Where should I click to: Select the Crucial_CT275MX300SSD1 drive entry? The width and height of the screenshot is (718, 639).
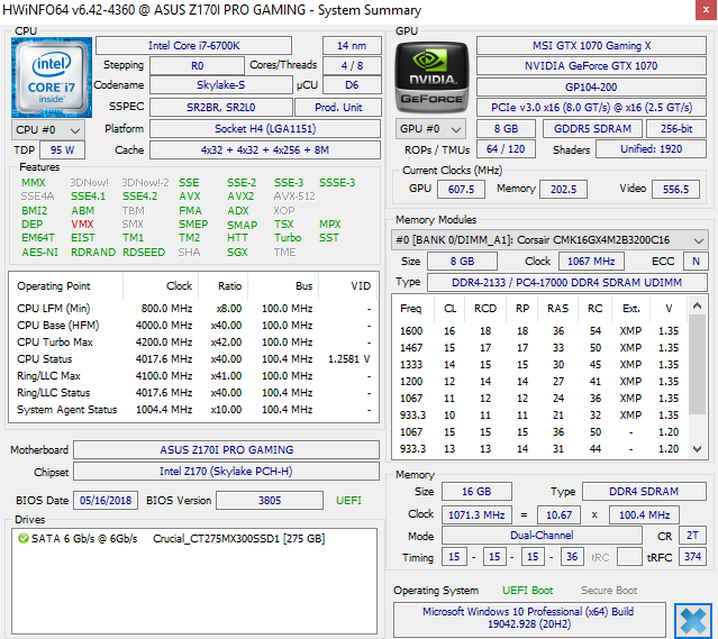(172, 539)
